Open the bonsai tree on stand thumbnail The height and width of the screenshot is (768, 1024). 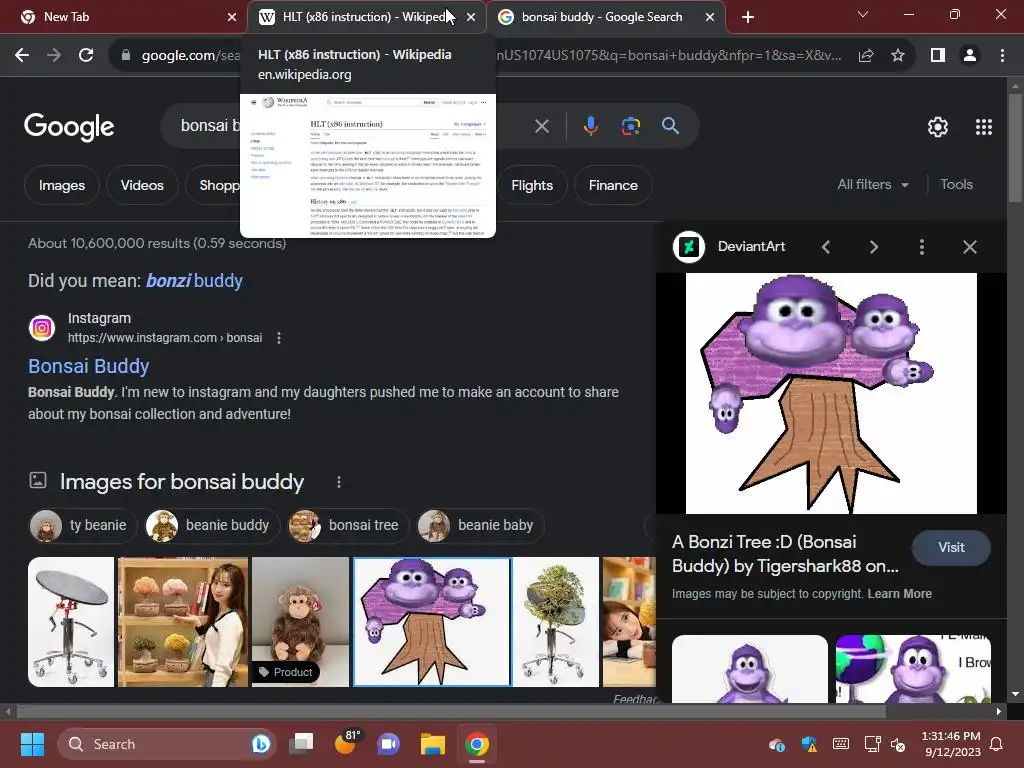click(556, 622)
